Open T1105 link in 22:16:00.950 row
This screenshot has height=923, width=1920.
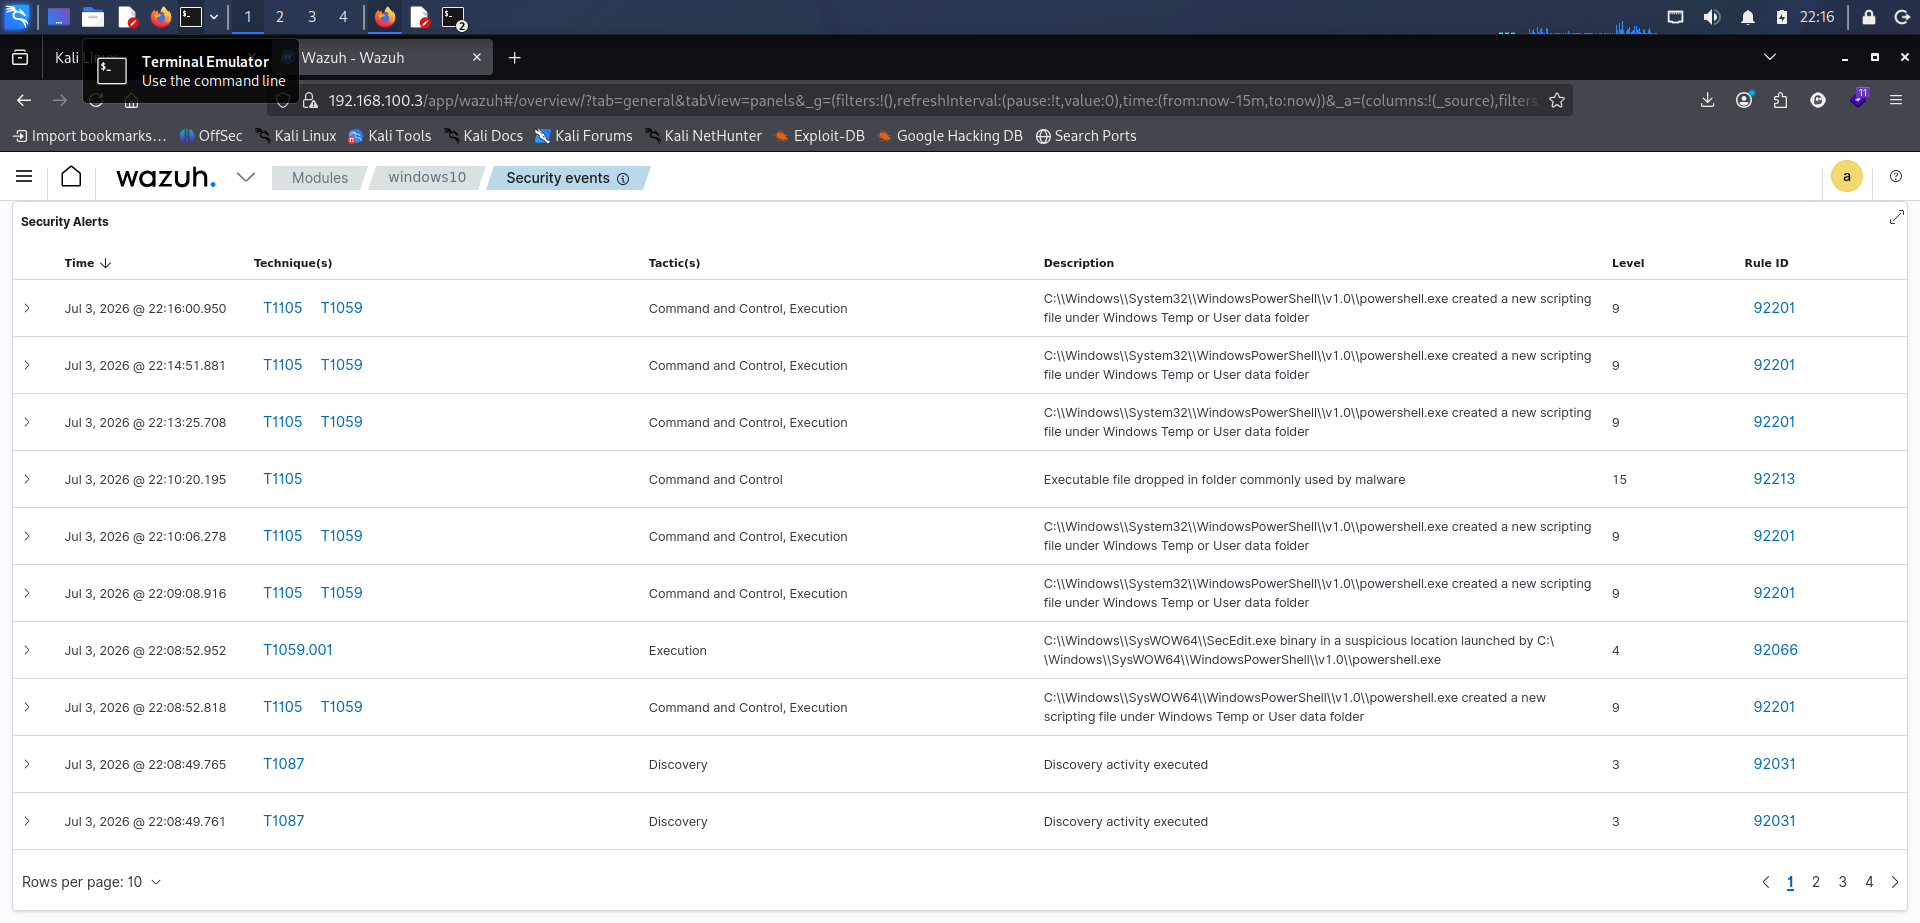[283, 308]
